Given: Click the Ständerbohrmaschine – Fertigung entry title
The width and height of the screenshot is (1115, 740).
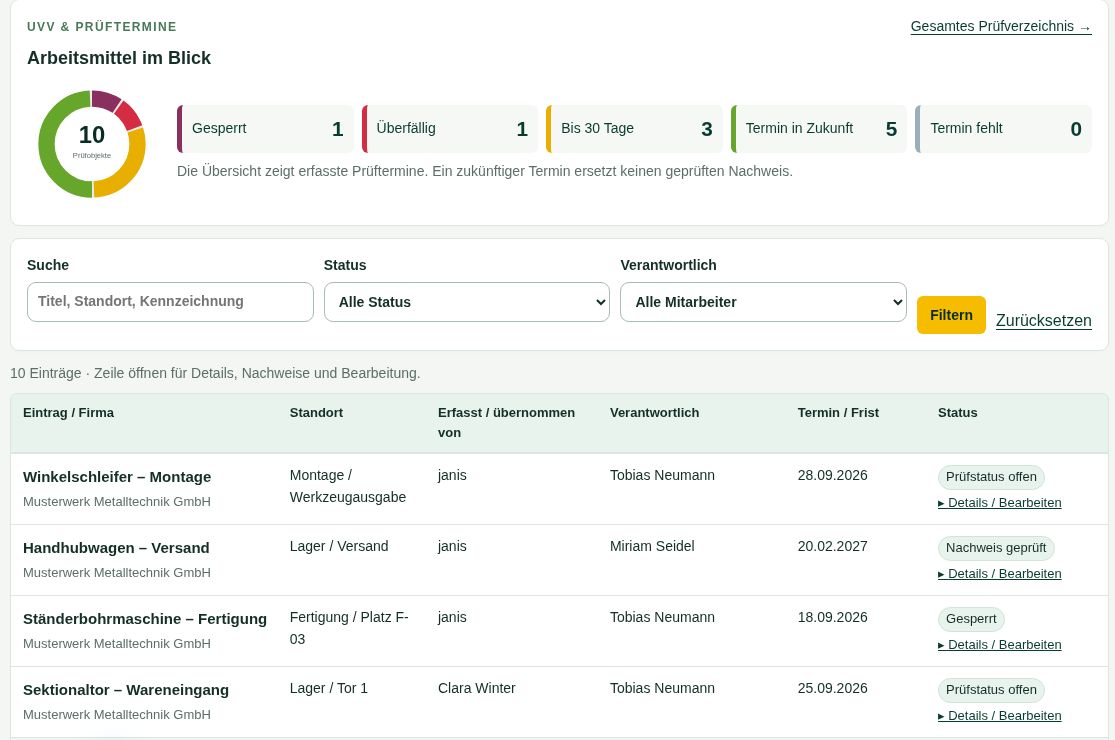Looking at the screenshot, I should coord(144,619).
